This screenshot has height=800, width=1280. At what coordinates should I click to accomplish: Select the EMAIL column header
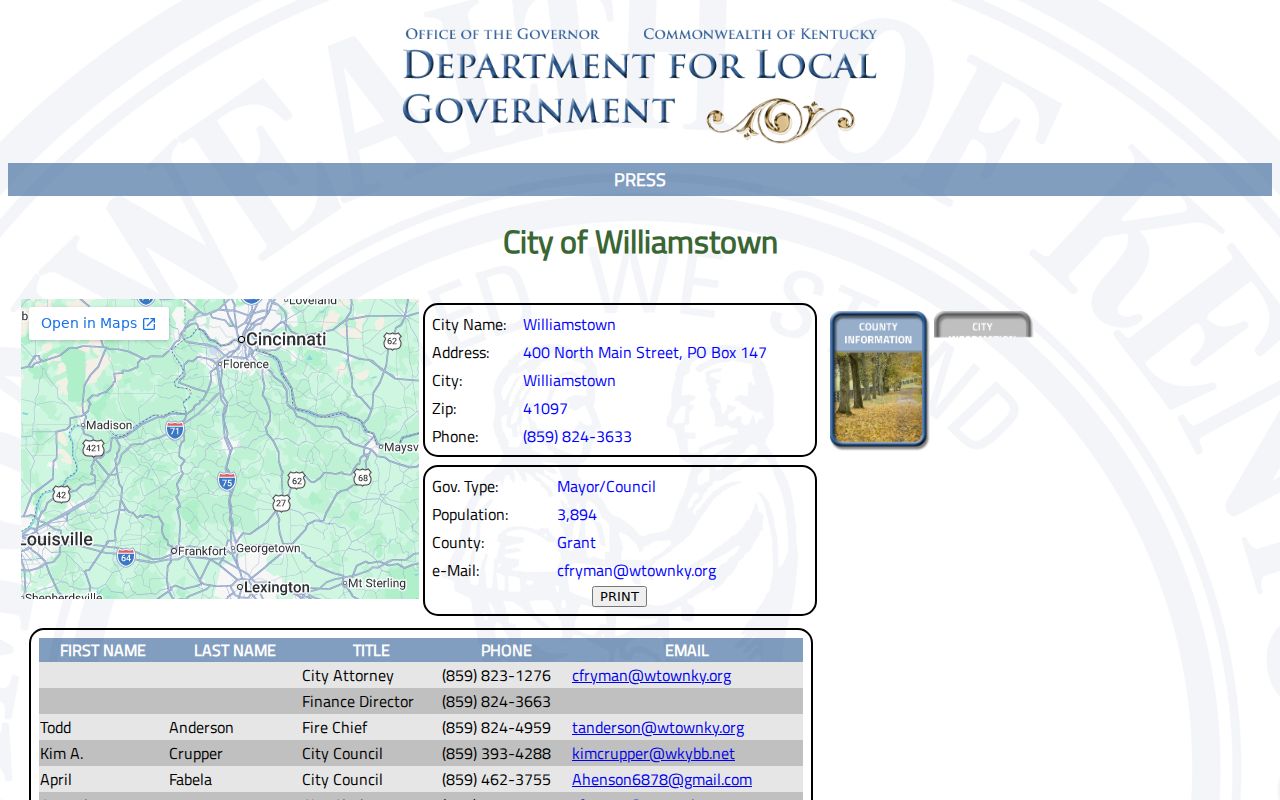pyautogui.click(x=687, y=651)
